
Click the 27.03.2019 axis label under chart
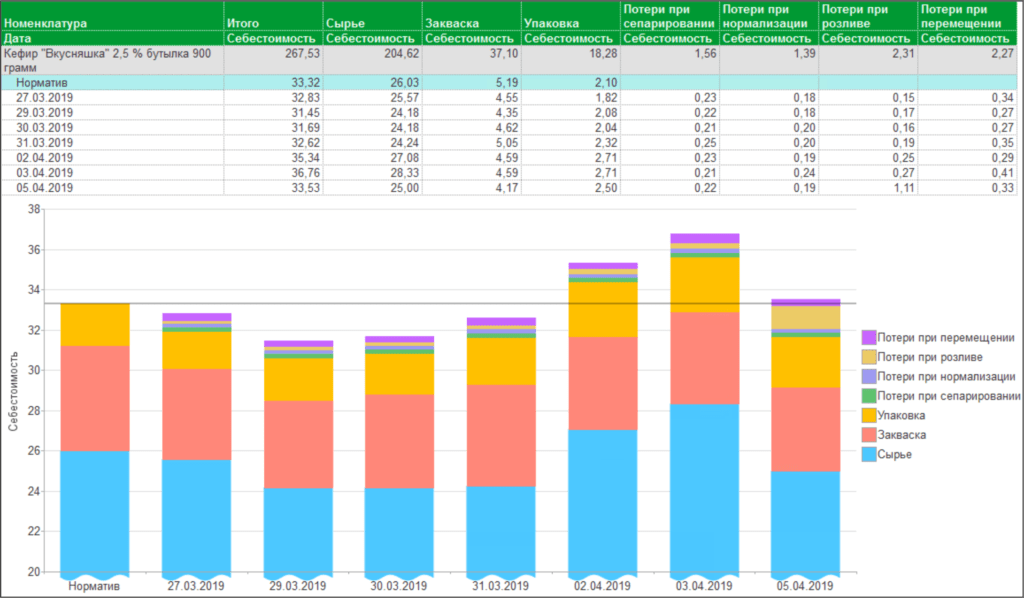point(196,586)
